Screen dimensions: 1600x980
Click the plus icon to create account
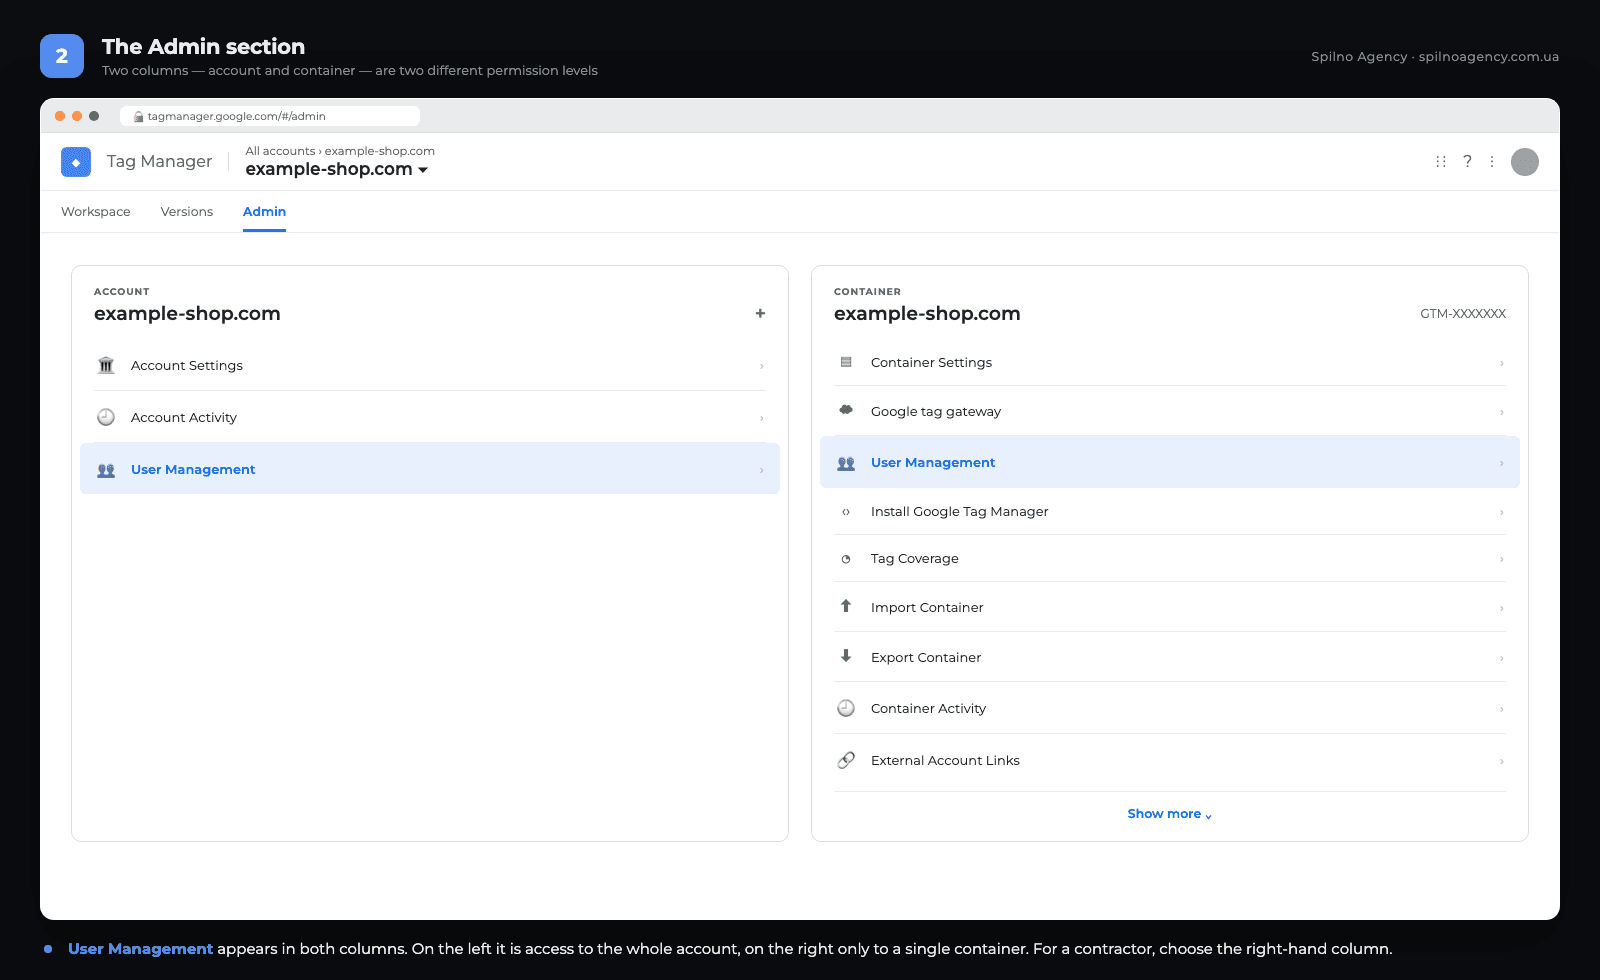pyautogui.click(x=760, y=313)
